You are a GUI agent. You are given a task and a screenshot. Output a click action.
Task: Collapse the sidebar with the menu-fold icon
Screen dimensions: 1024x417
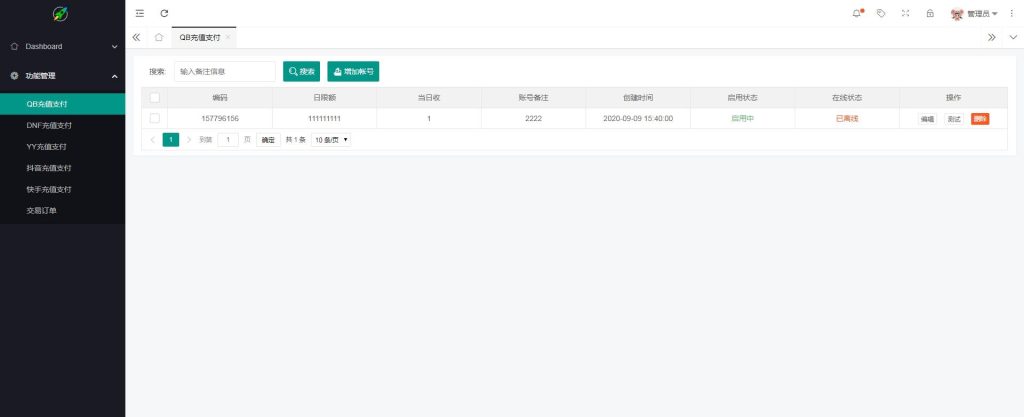tap(139, 13)
